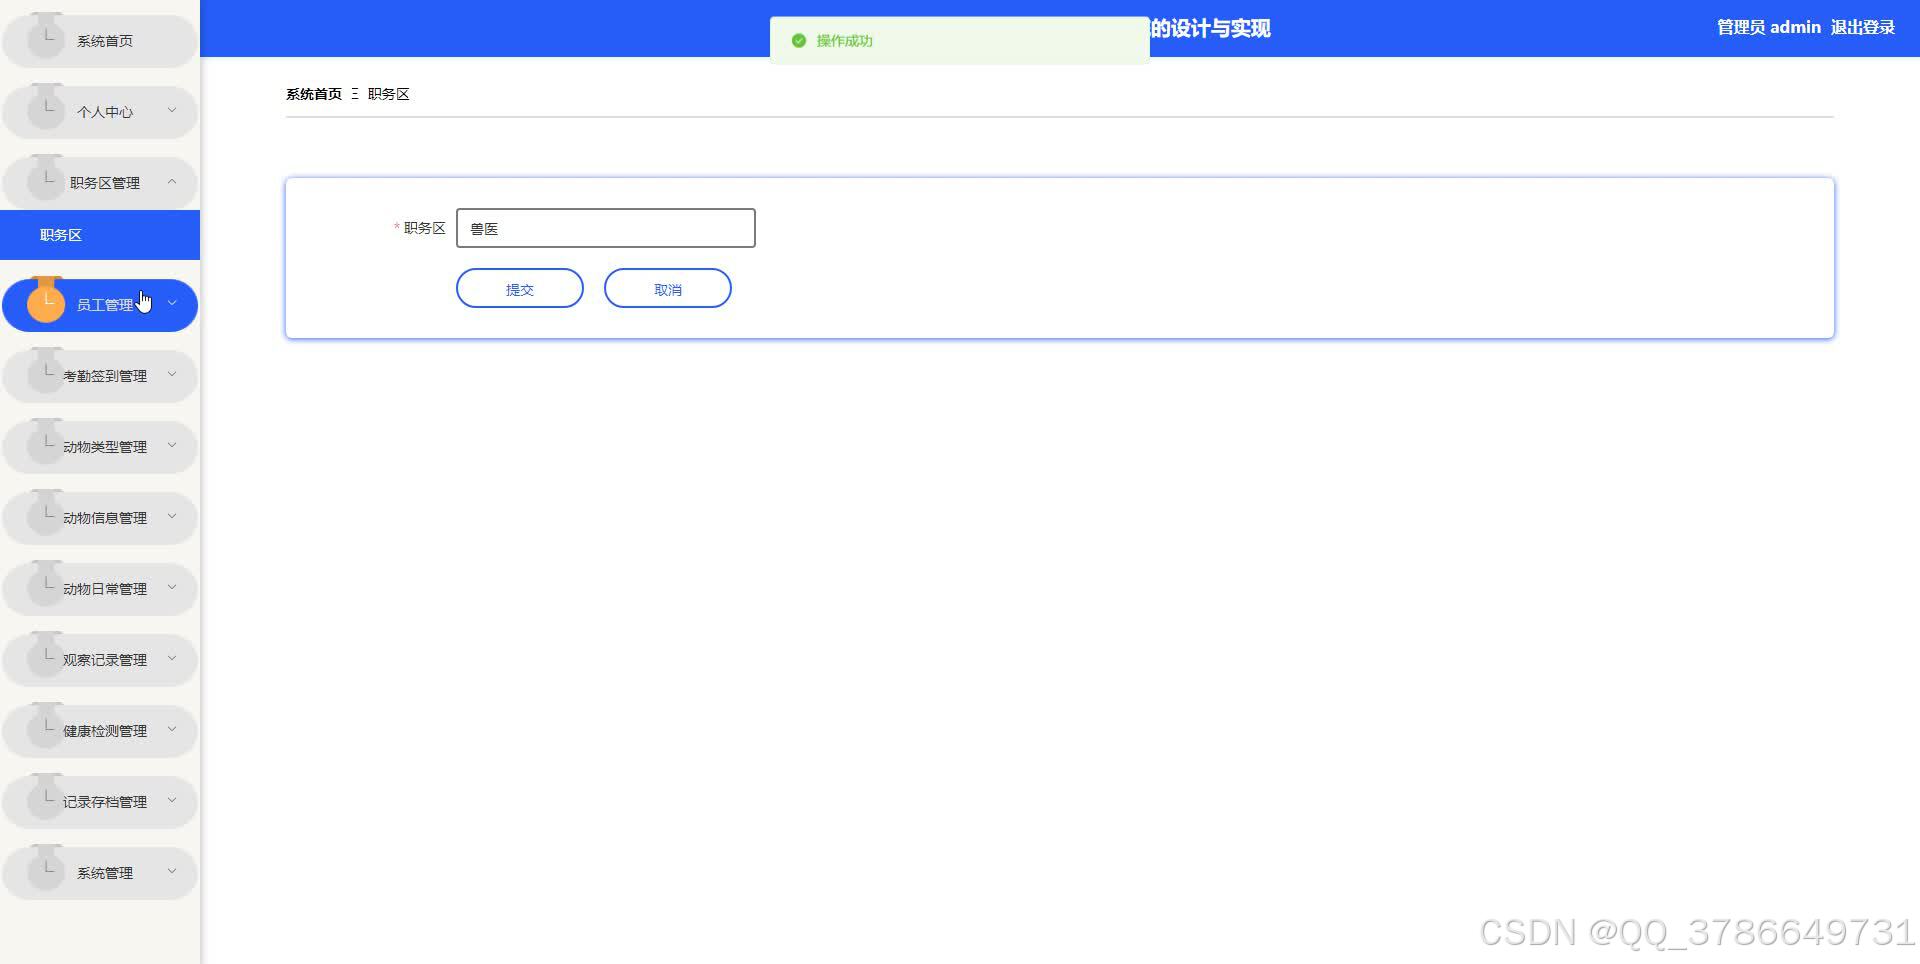Click inside the 职务区 text input field
The image size is (1920, 964).
pos(604,227)
